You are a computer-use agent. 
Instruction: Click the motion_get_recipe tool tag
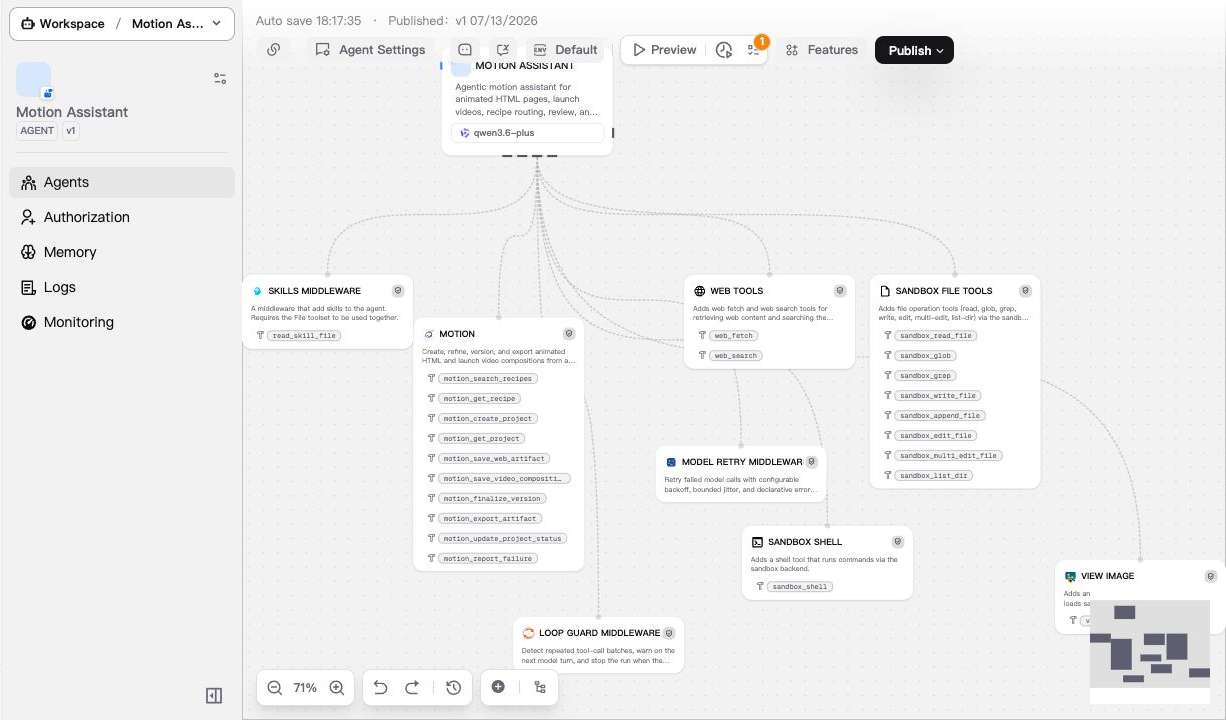tap(480, 399)
